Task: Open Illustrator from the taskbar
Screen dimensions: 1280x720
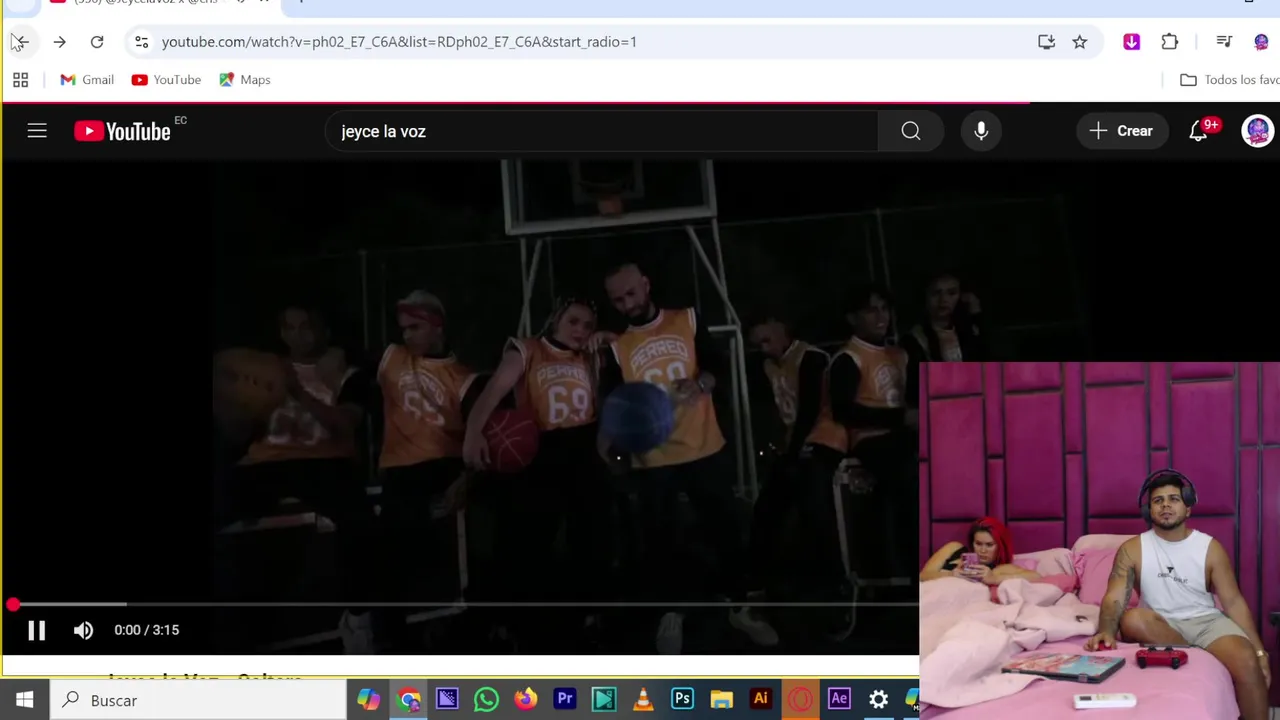Action: pos(761,700)
